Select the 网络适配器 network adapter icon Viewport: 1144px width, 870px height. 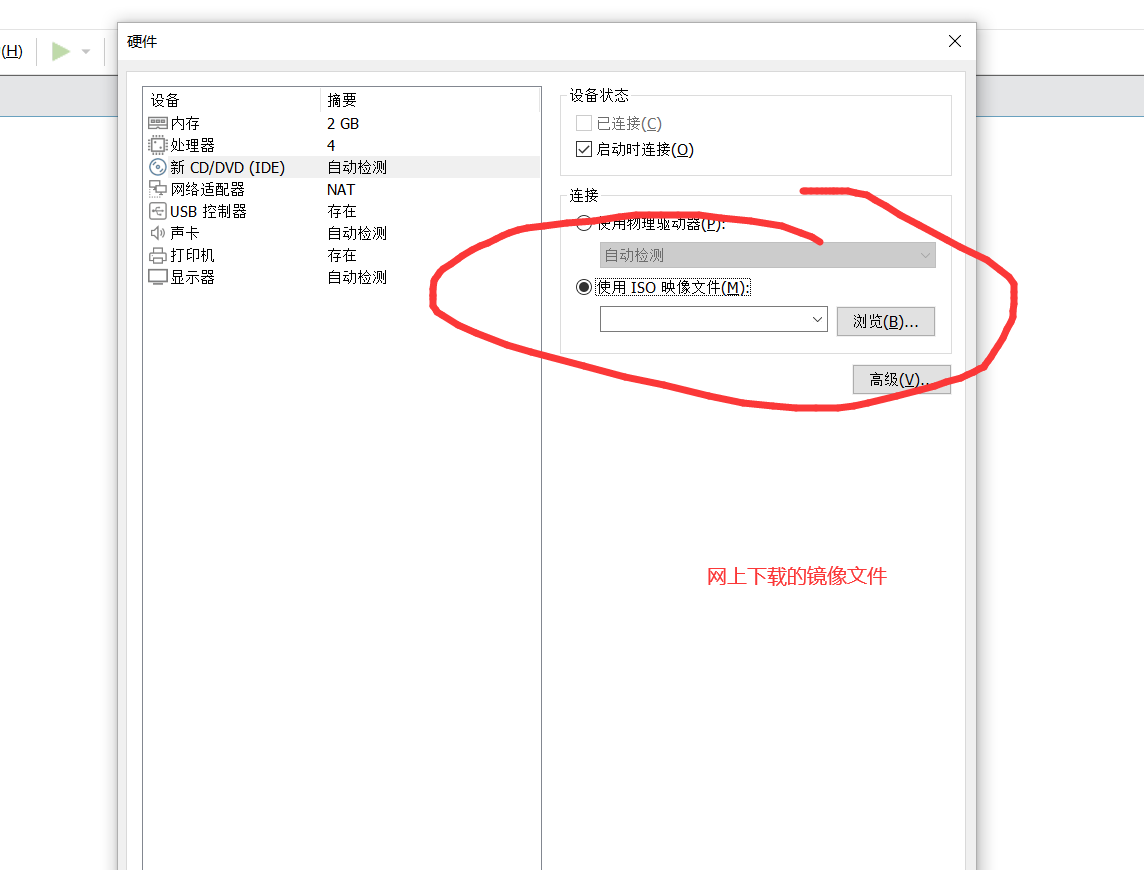click(x=158, y=188)
